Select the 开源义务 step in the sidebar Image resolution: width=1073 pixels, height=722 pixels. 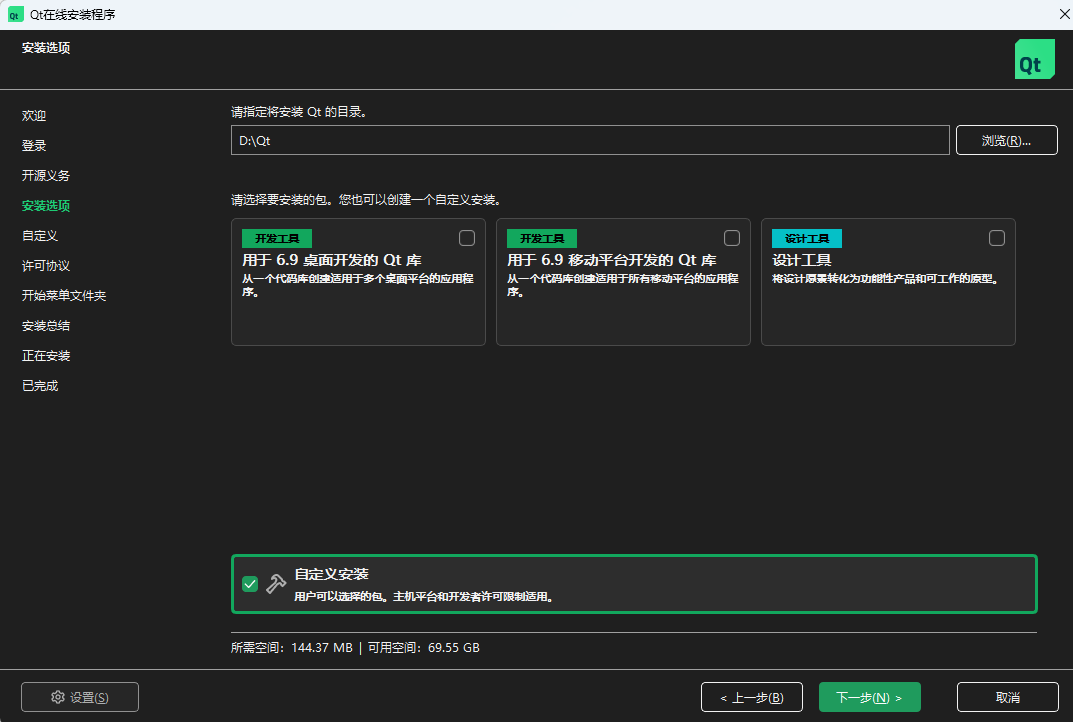[x=46, y=176]
